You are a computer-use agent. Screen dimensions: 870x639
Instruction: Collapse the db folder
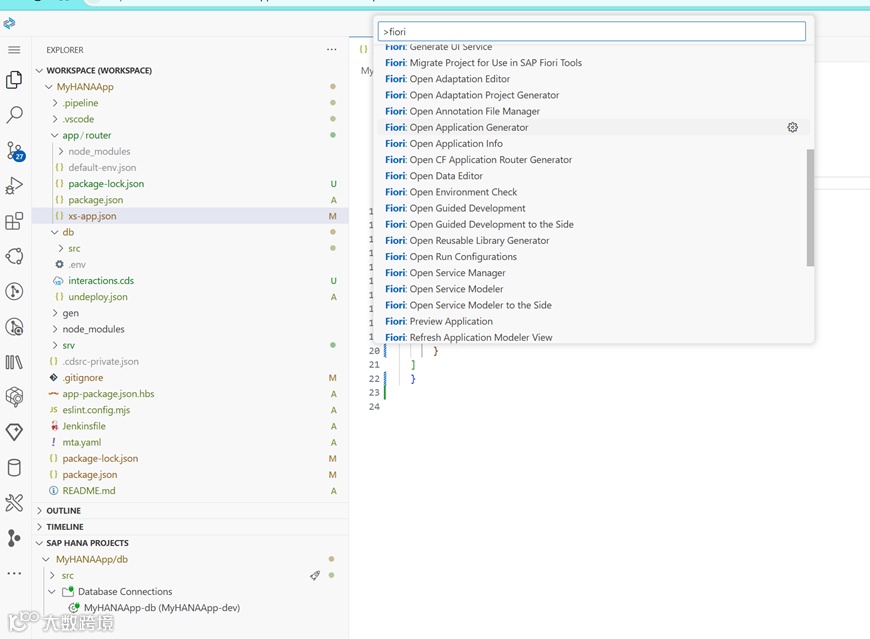point(54,232)
